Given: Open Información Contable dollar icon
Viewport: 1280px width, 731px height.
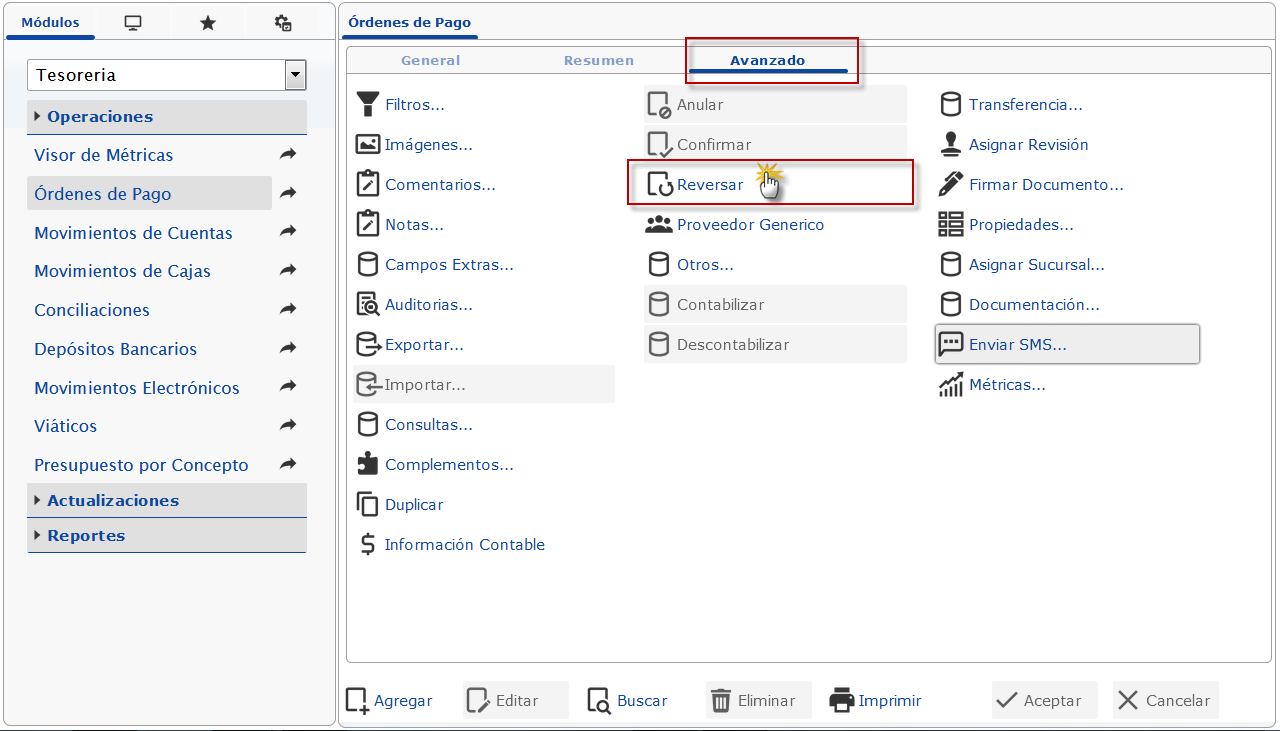Looking at the screenshot, I should pyautogui.click(x=368, y=544).
